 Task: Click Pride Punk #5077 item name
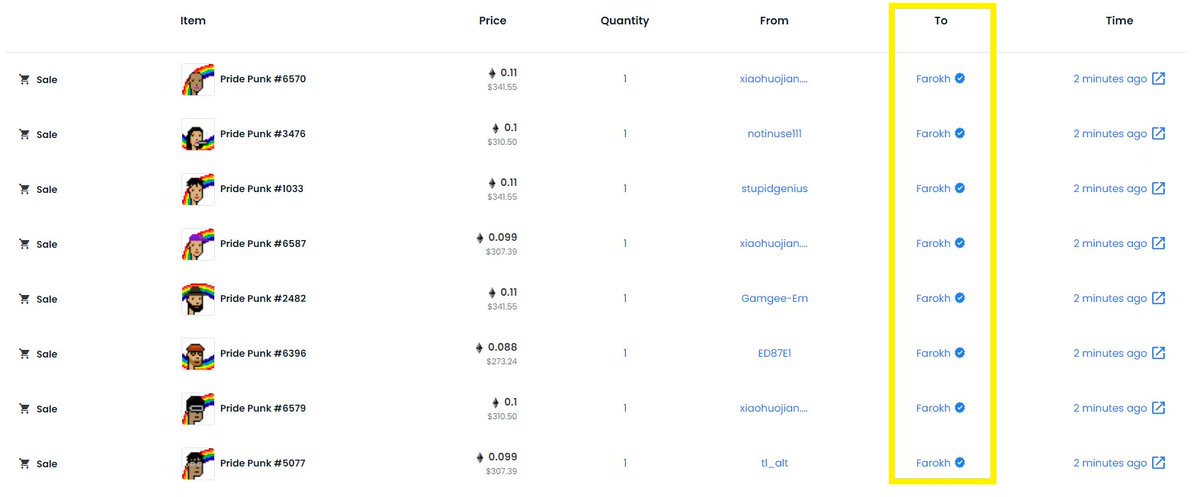(x=263, y=464)
